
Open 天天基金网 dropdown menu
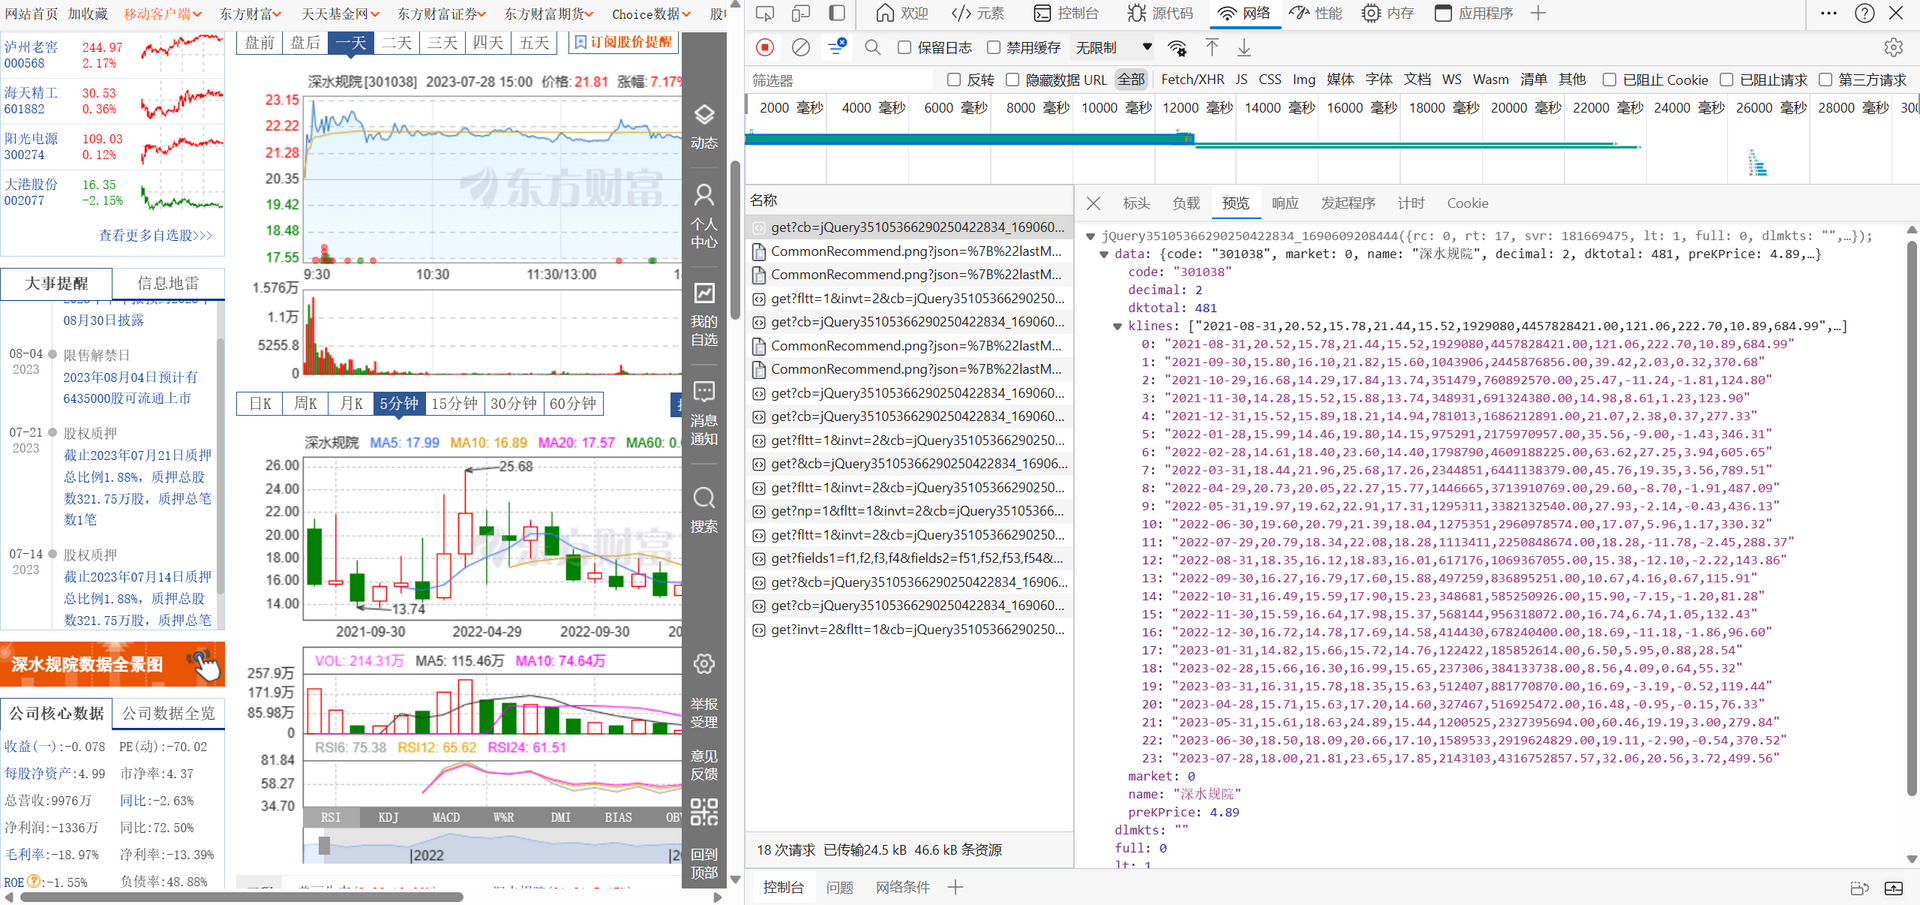coord(340,14)
